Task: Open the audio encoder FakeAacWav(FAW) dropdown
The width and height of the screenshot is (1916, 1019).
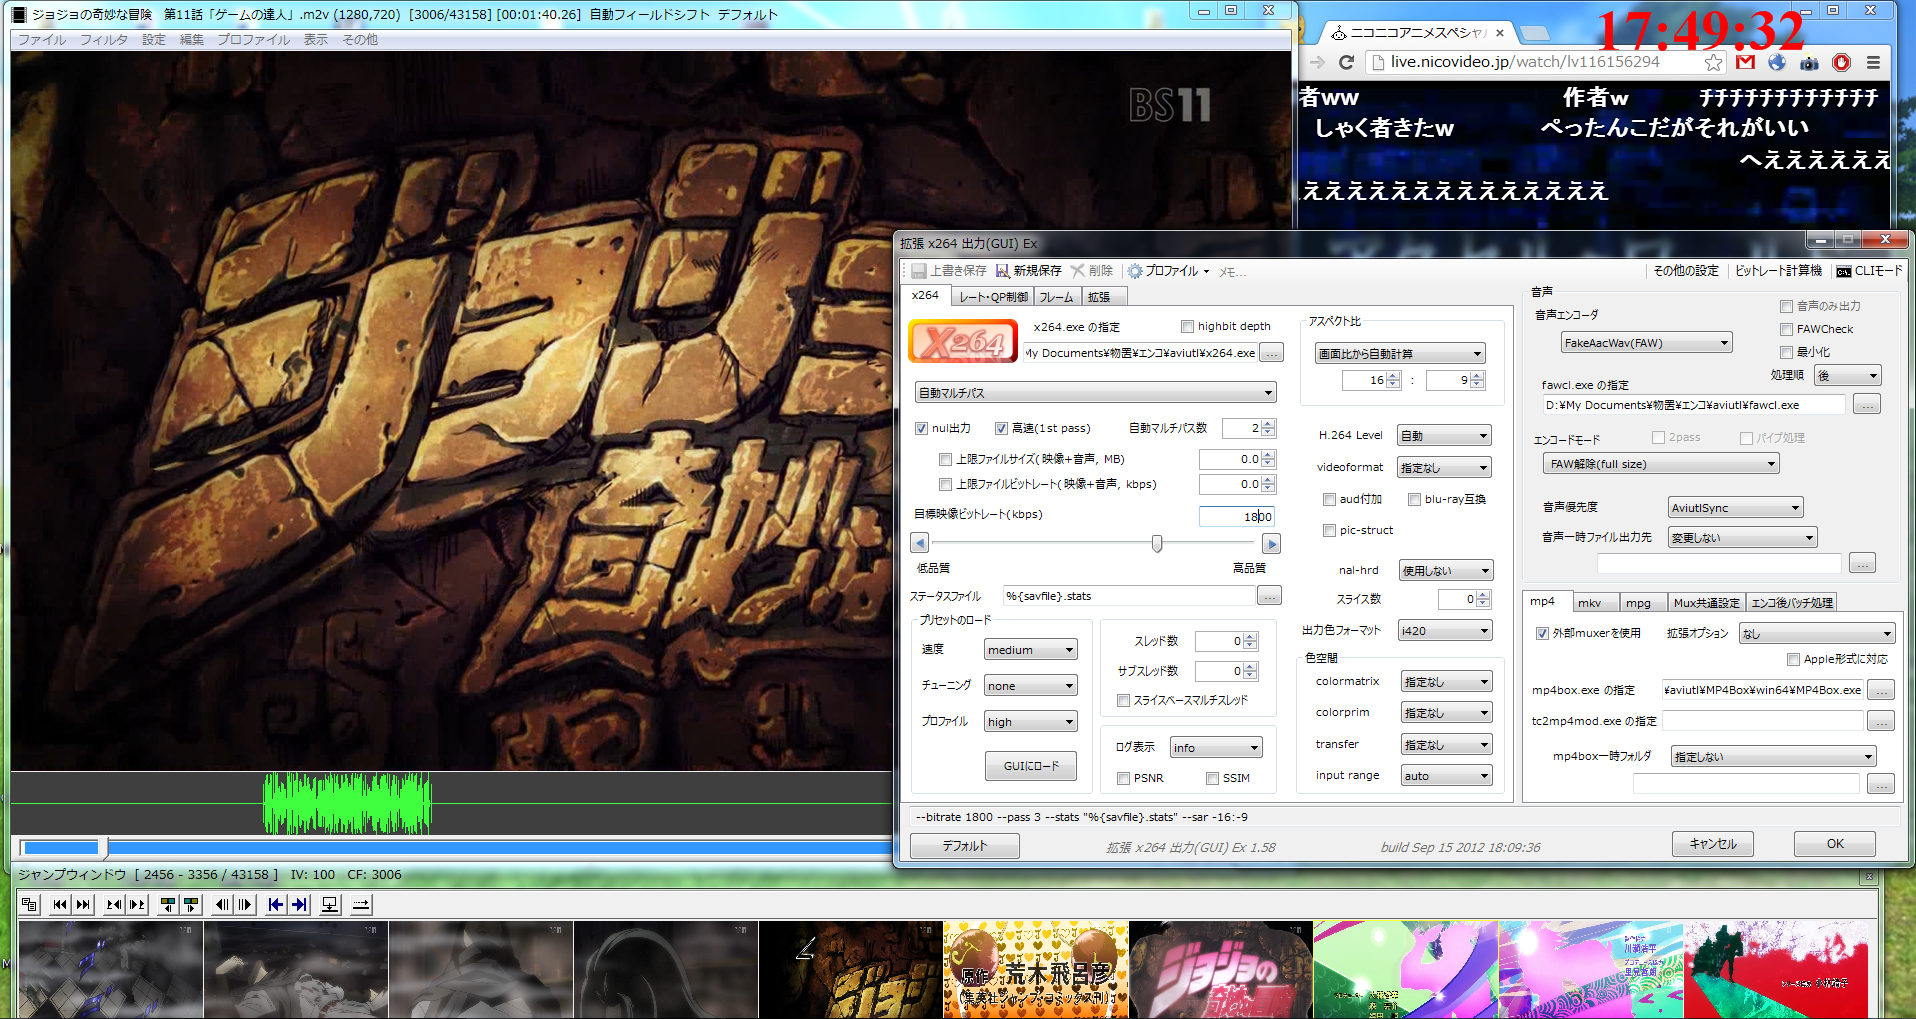Action: (1646, 343)
